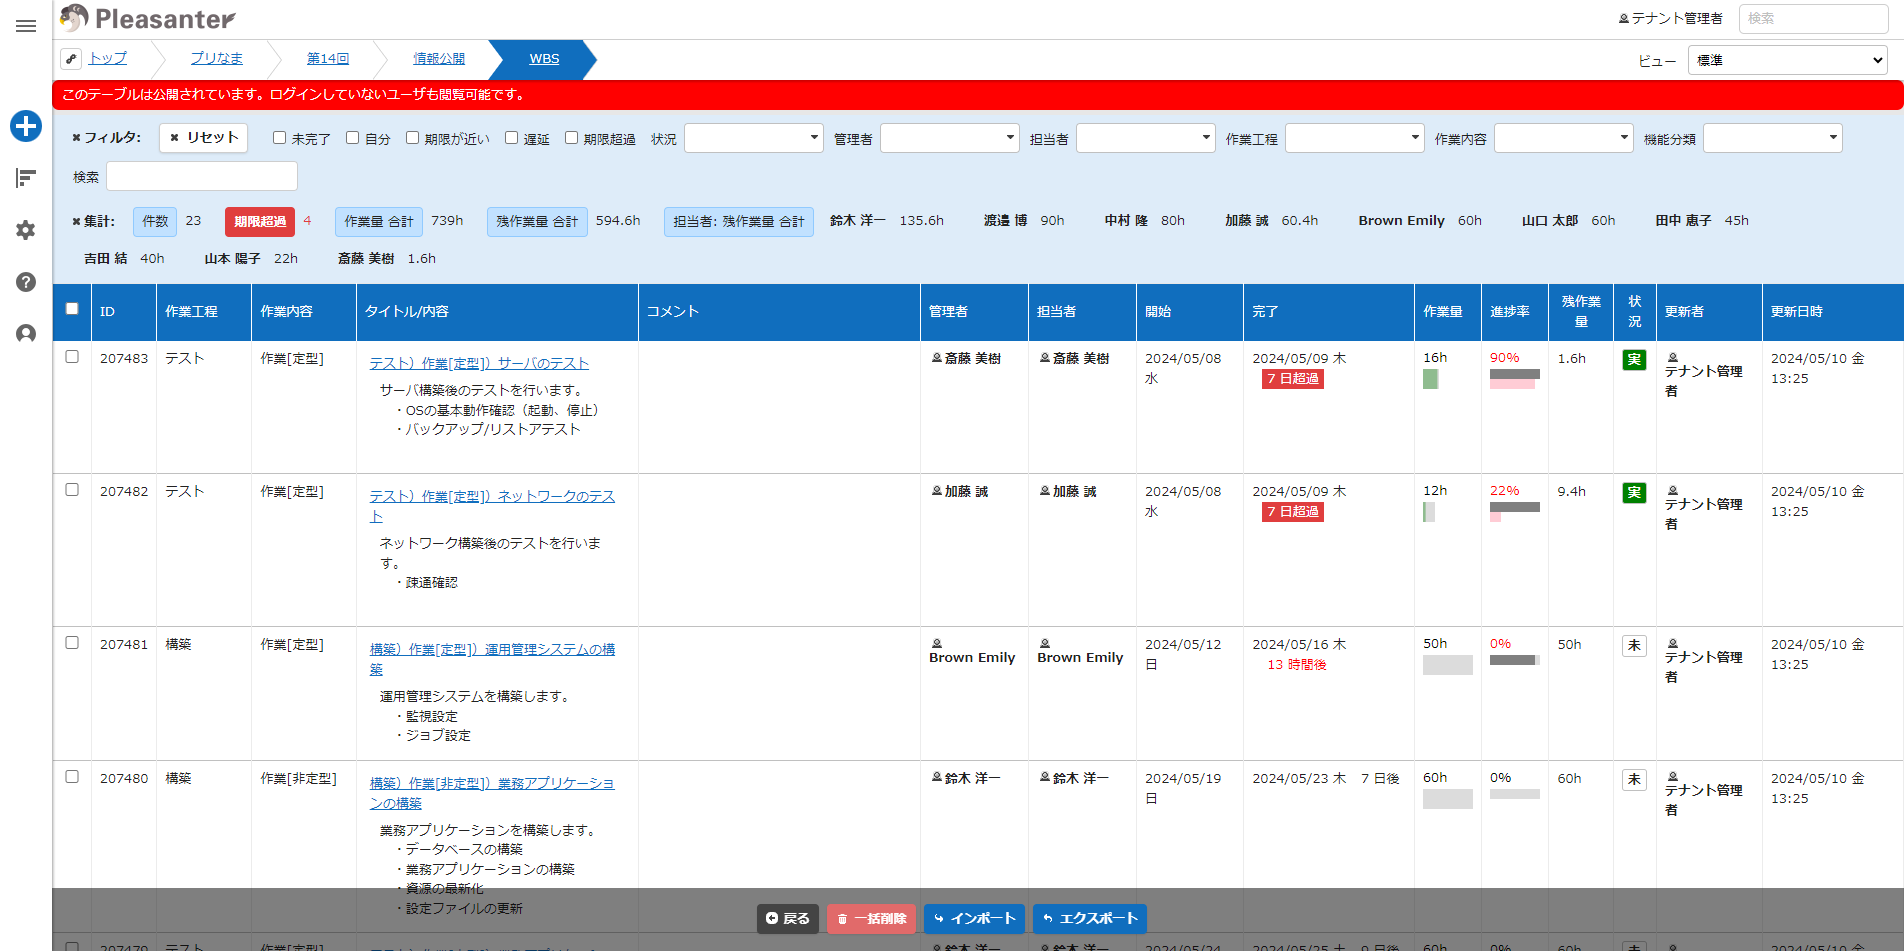Enable the 自分 filter checkbox
This screenshot has height=951, width=1904.
[x=353, y=138]
